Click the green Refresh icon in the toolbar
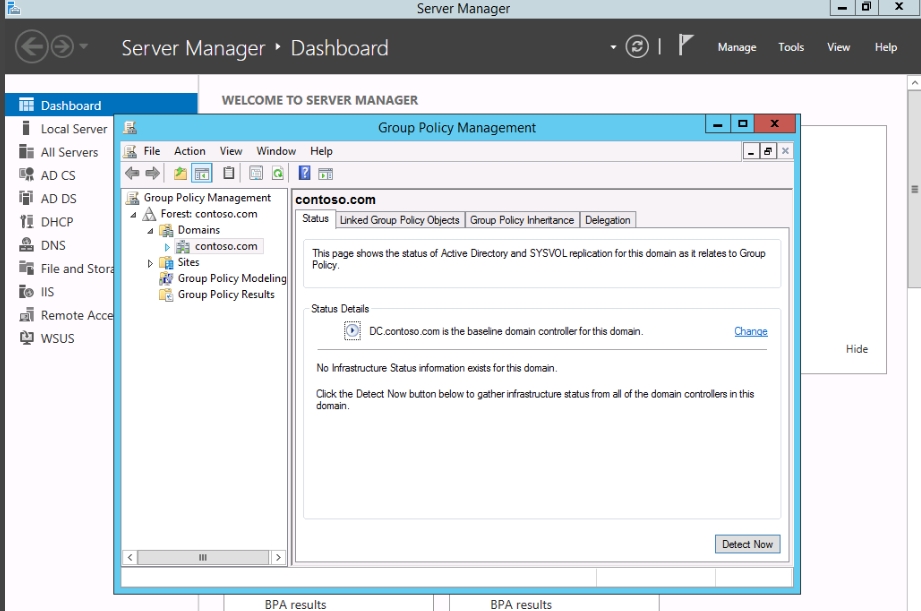 click(x=277, y=173)
